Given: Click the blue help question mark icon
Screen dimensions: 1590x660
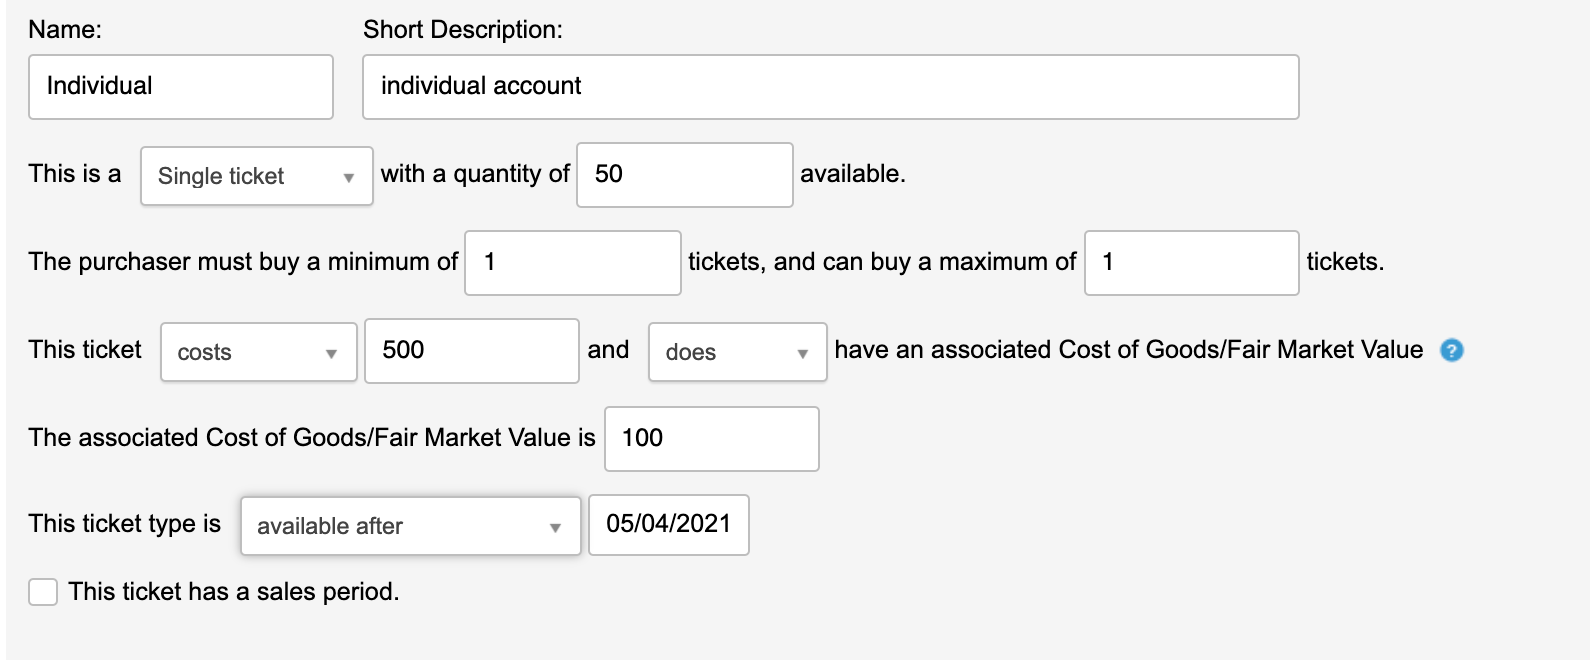Looking at the screenshot, I should coord(1452,350).
